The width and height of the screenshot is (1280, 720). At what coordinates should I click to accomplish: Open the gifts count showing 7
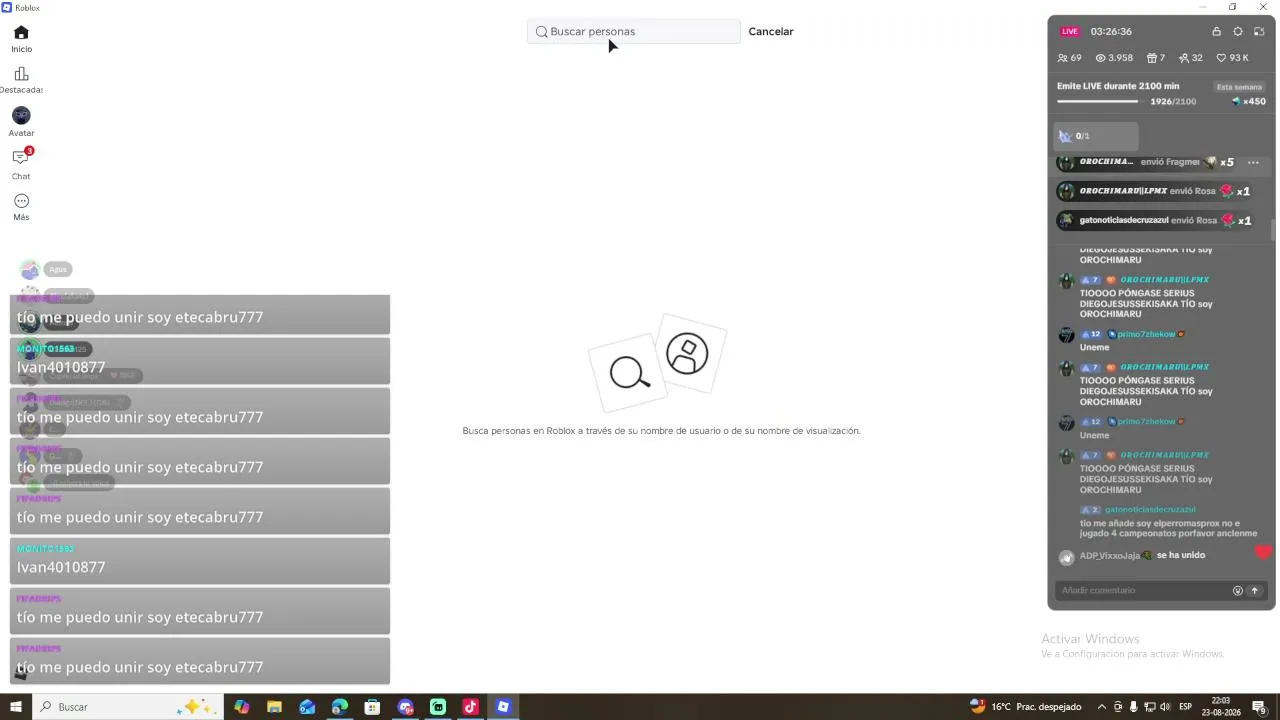[1156, 58]
